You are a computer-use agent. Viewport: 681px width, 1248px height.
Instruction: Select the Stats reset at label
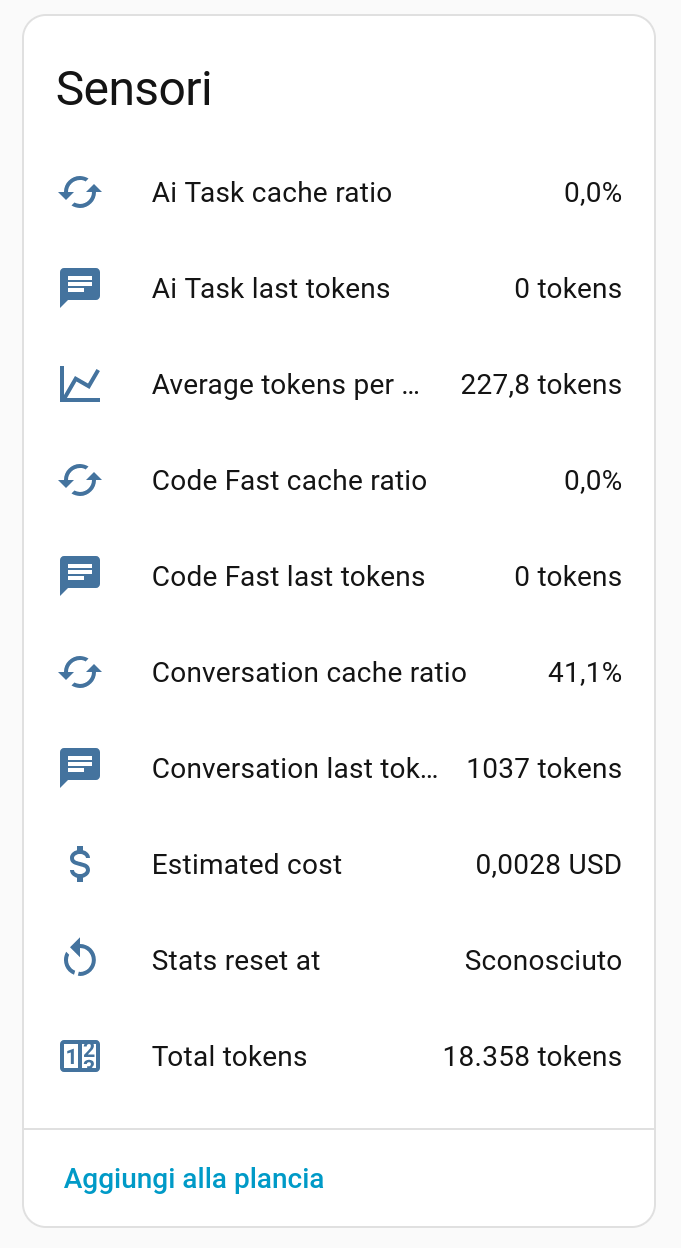pos(236,961)
